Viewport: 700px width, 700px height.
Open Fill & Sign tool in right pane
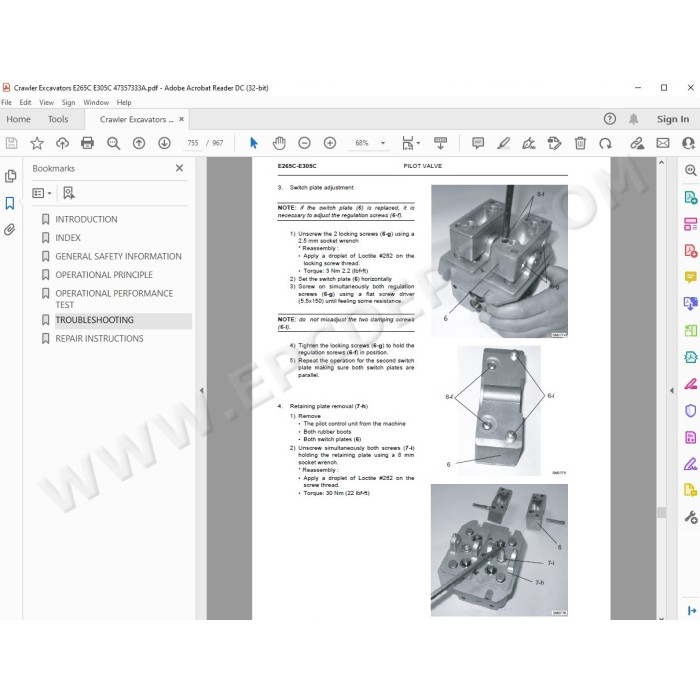click(x=690, y=463)
